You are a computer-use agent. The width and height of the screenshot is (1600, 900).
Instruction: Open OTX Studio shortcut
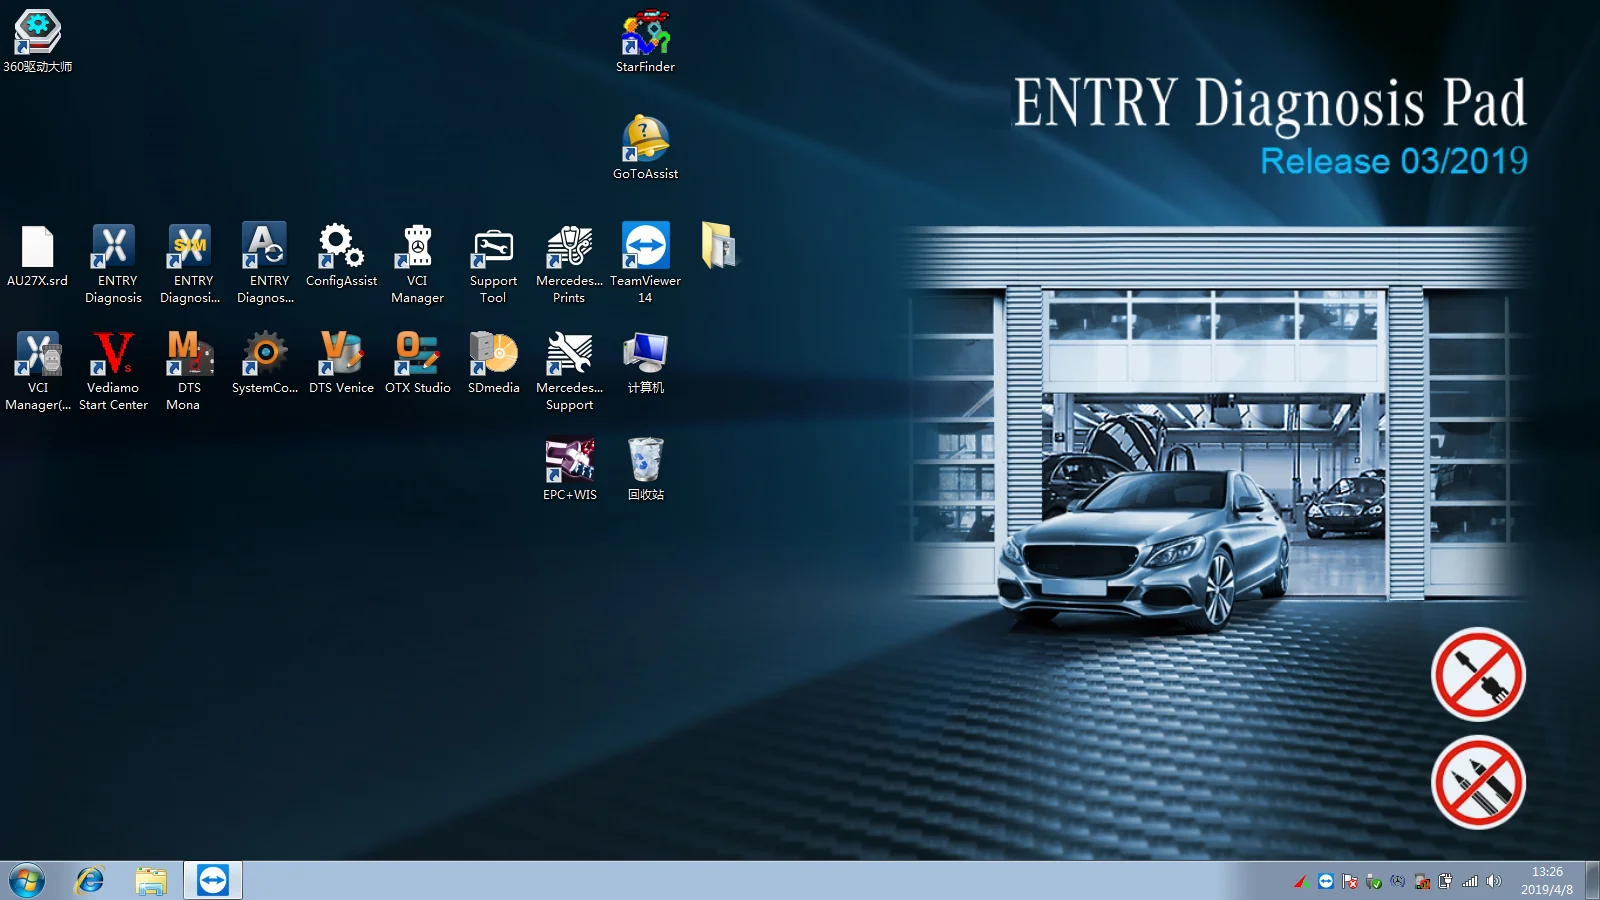(417, 363)
